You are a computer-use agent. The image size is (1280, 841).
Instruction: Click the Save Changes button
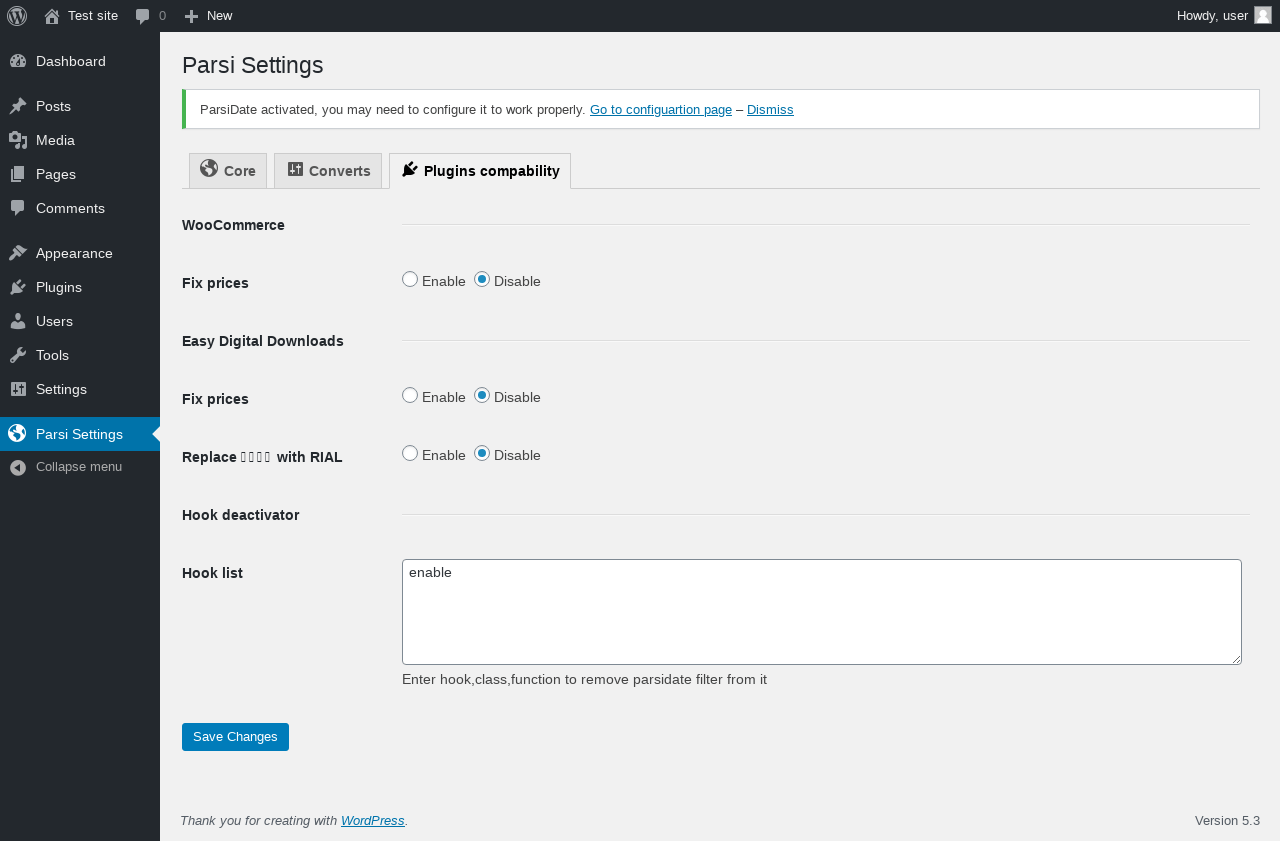pyautogui.click(x=235, y=737)
